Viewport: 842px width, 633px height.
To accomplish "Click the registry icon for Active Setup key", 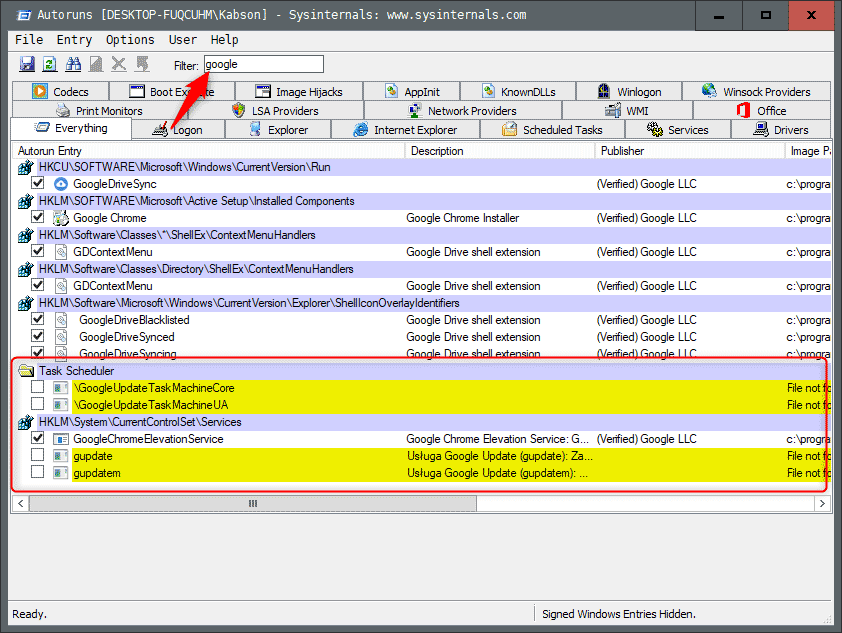I will (x=26, y=201).
